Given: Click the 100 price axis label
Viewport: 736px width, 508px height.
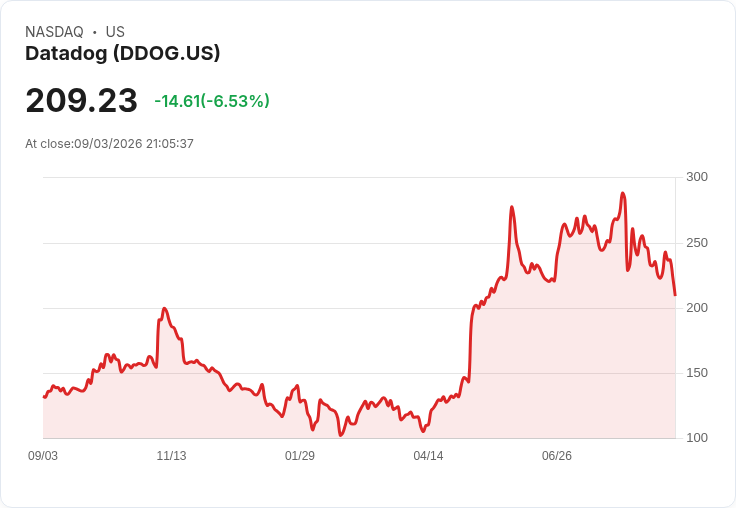Looking at the screenshot, I should point(697,438).
